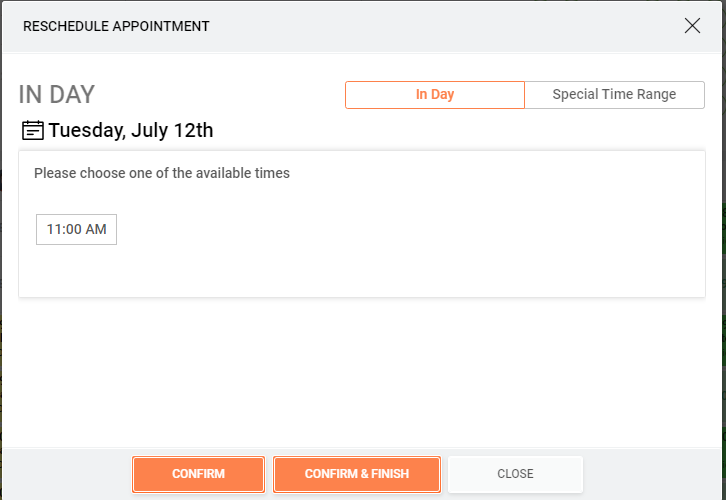Click the CLOSE button in the footer

pyautogui.click(x=515, y=474)
